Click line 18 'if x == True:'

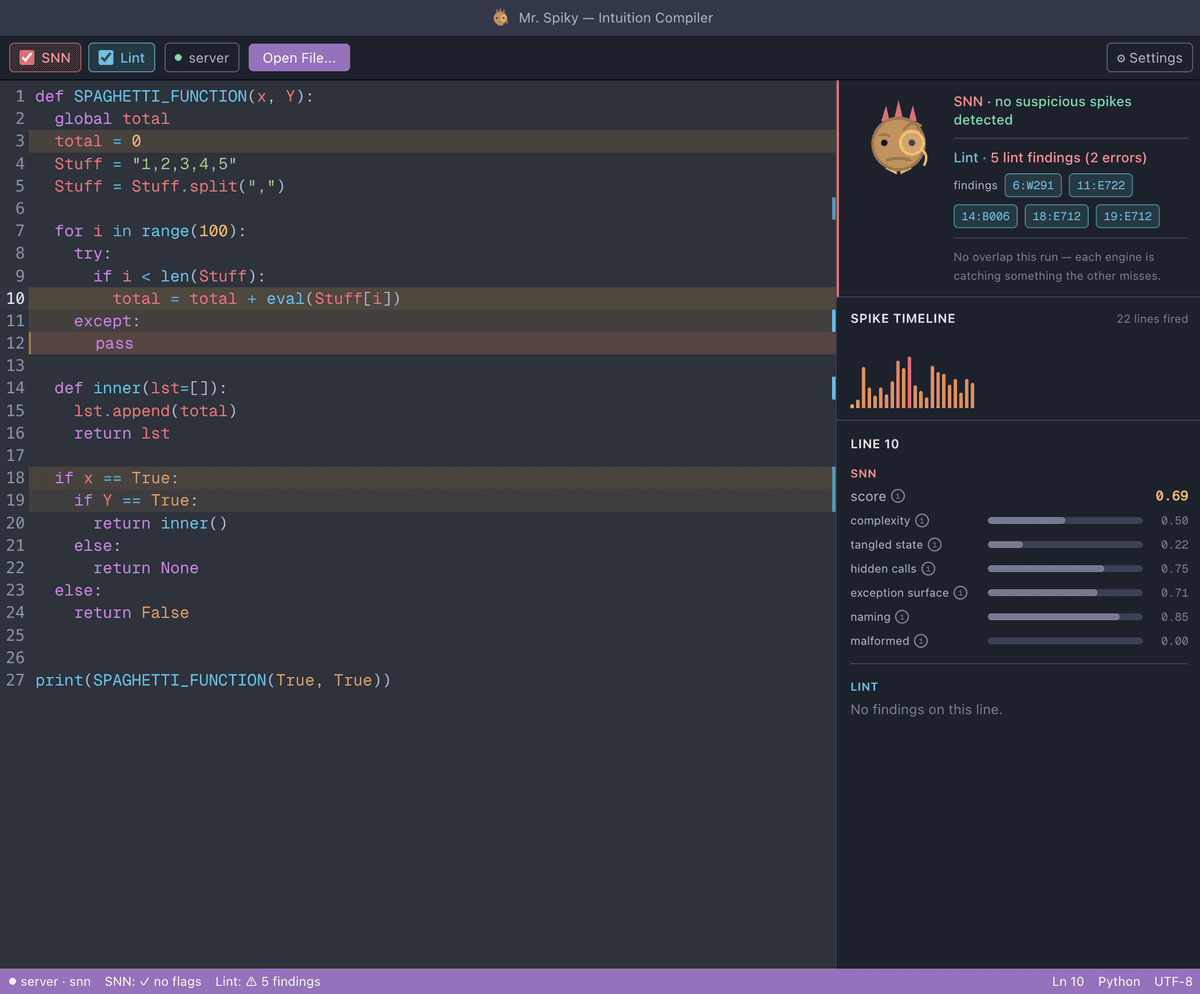(432, 478)
